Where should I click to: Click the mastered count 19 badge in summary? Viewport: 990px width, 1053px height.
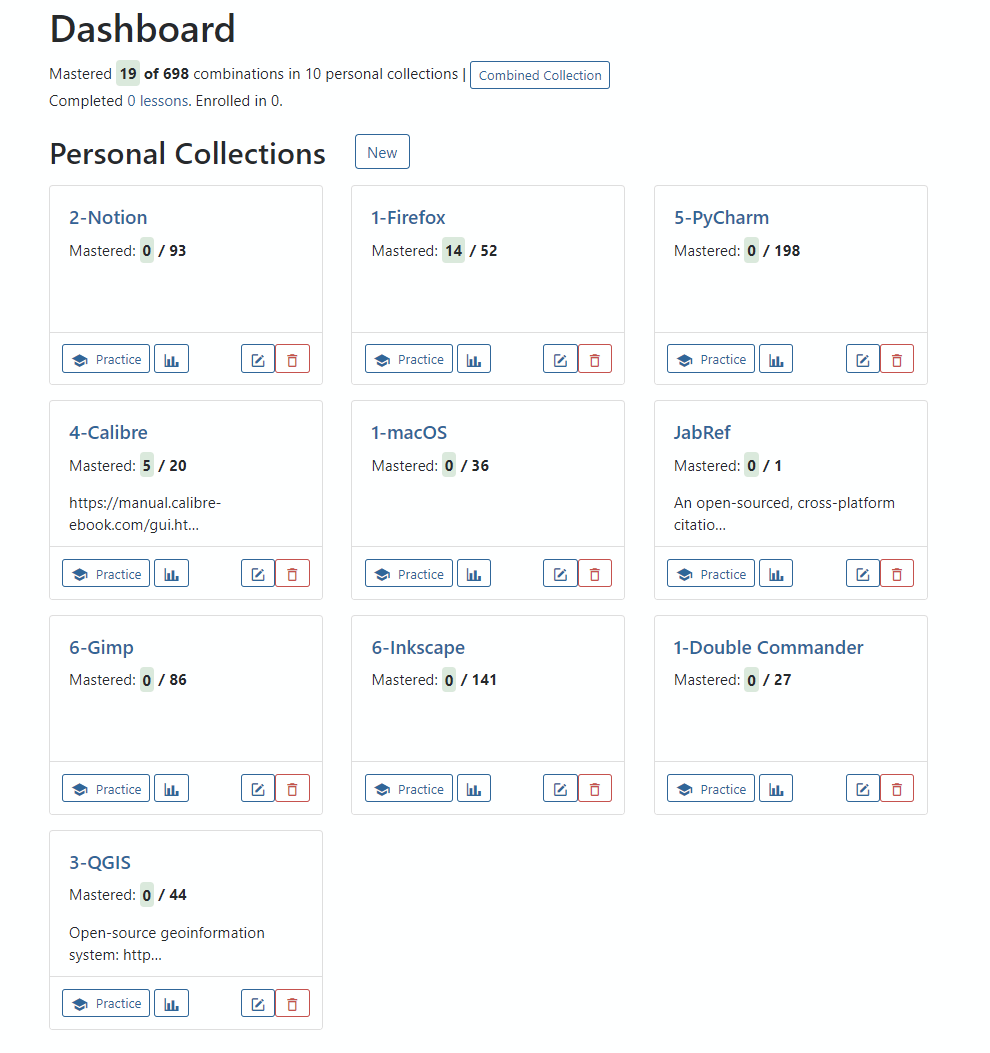pos(128,73)
